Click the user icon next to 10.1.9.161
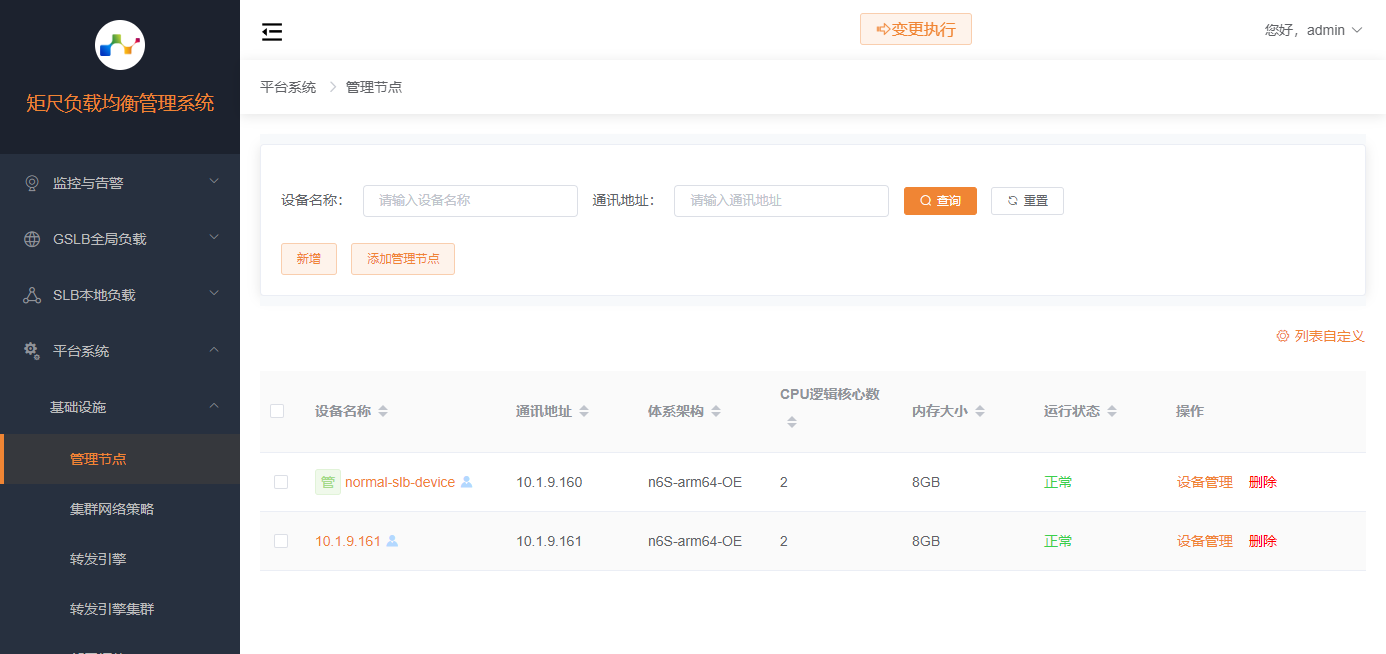 click(x=392, y=541)
